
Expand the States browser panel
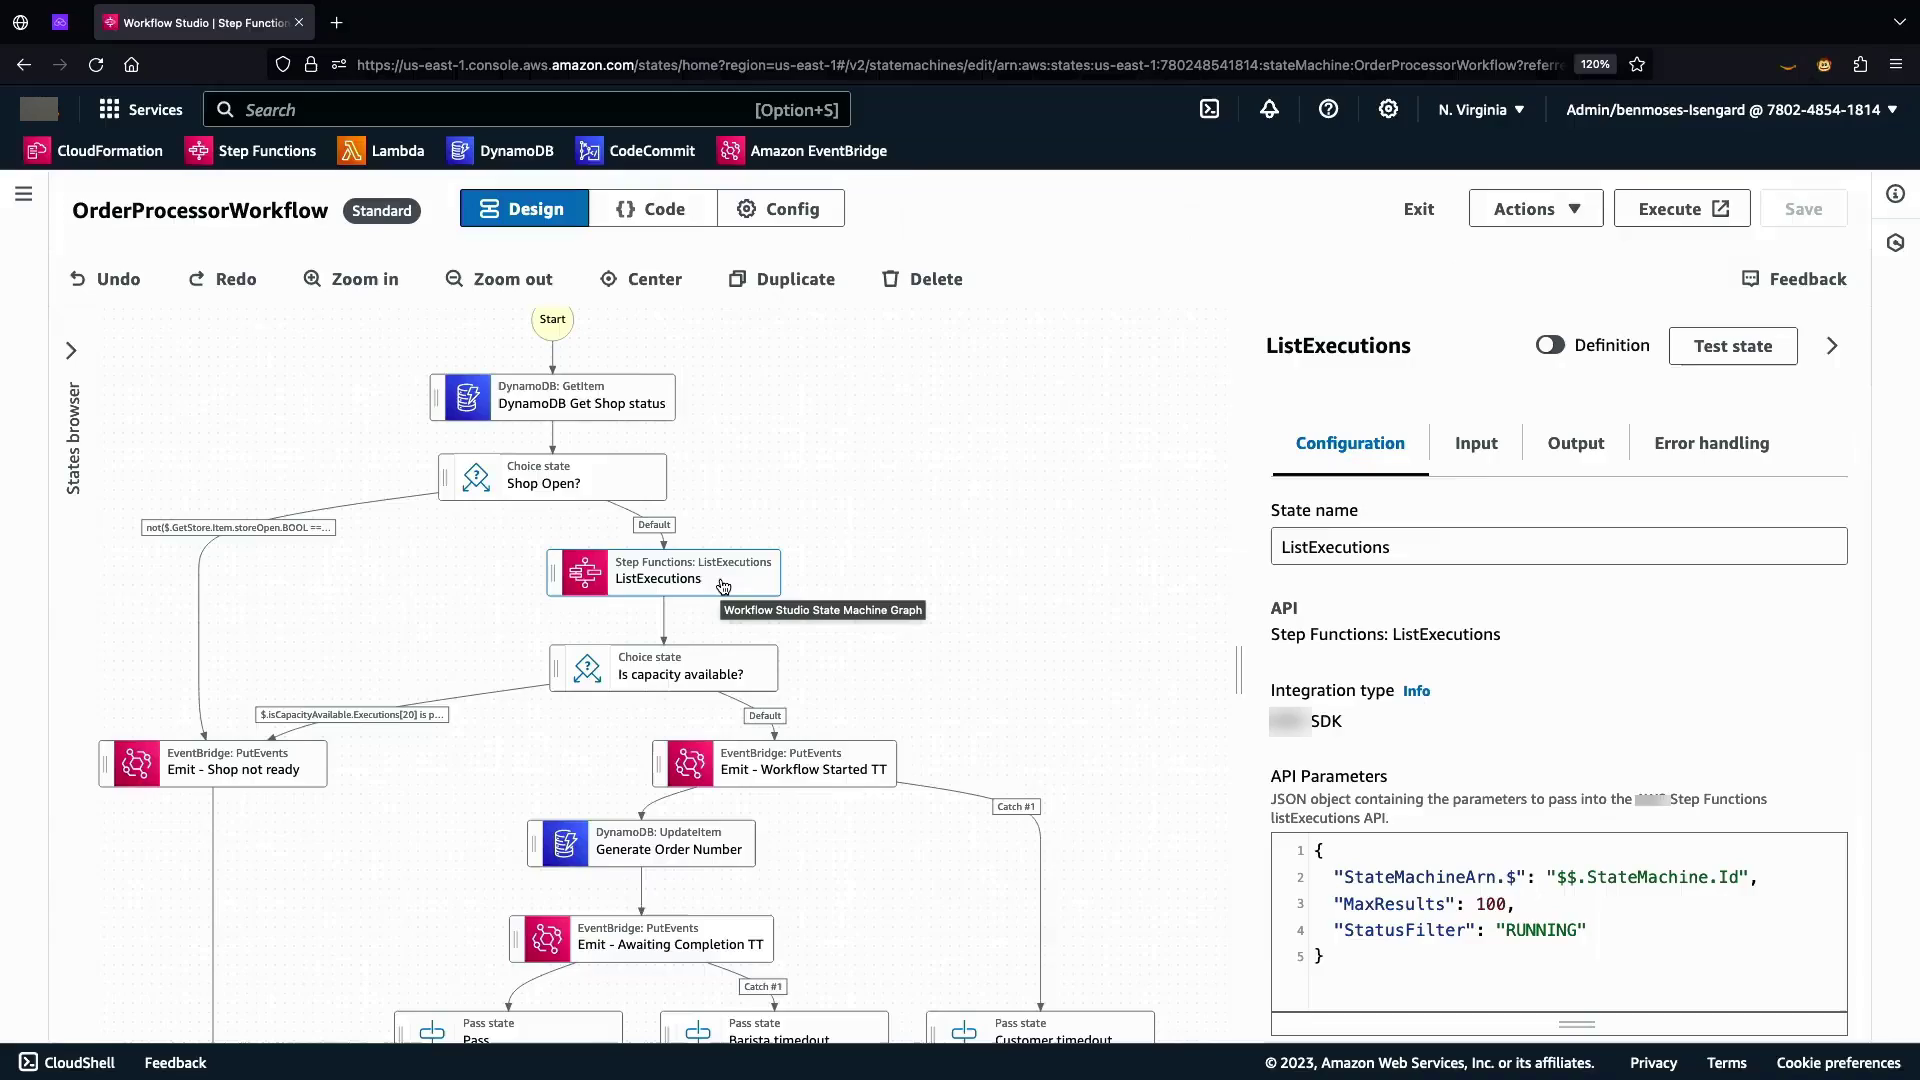coord(71,351)
